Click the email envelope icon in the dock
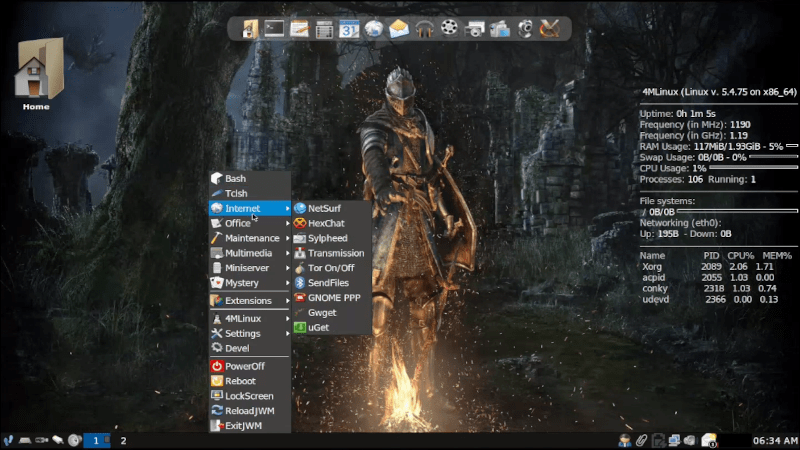Viewport: 800px width, 450px height. (399, 28)
